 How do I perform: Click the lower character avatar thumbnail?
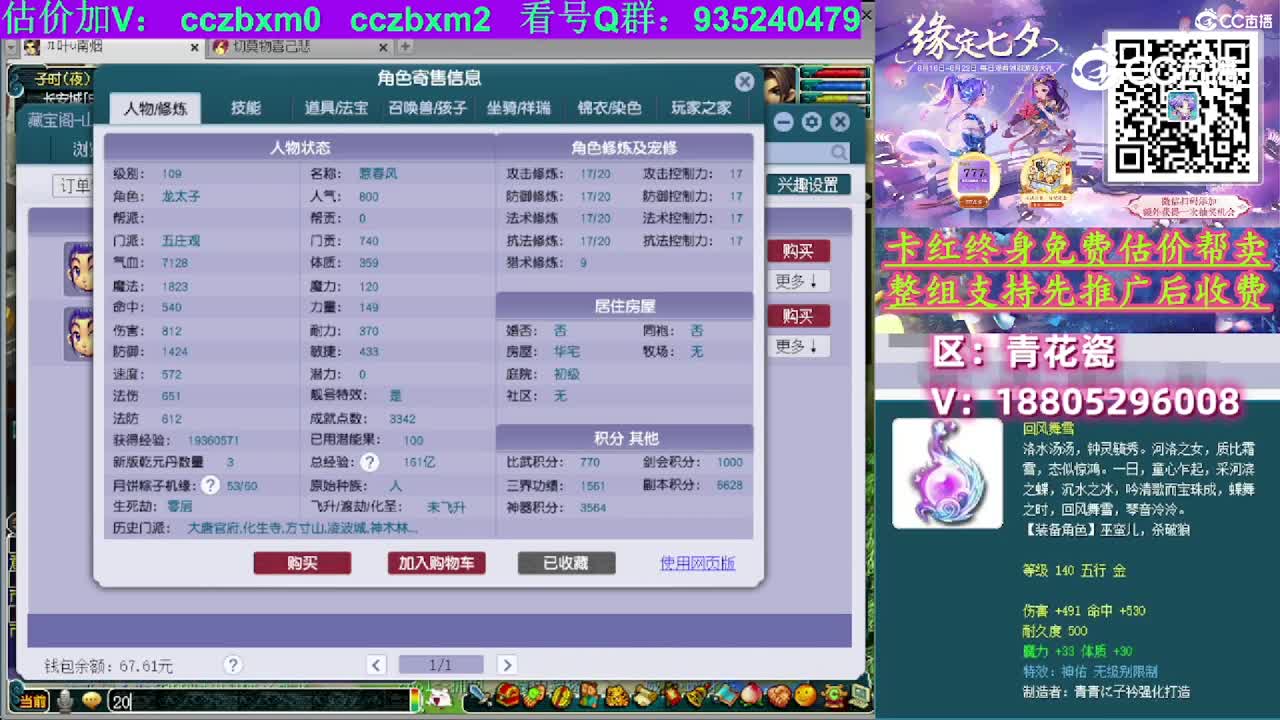pyautogui.click(x=79, y=334)
